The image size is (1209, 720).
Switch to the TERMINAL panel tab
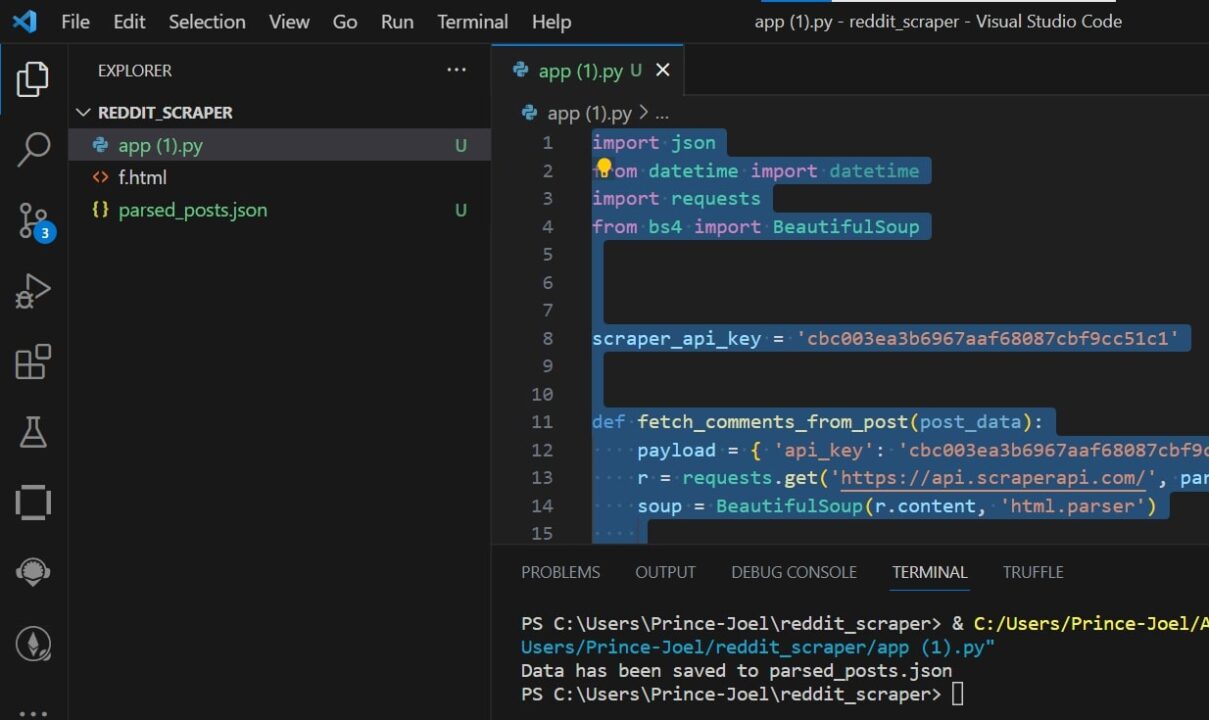click(929, 572)
